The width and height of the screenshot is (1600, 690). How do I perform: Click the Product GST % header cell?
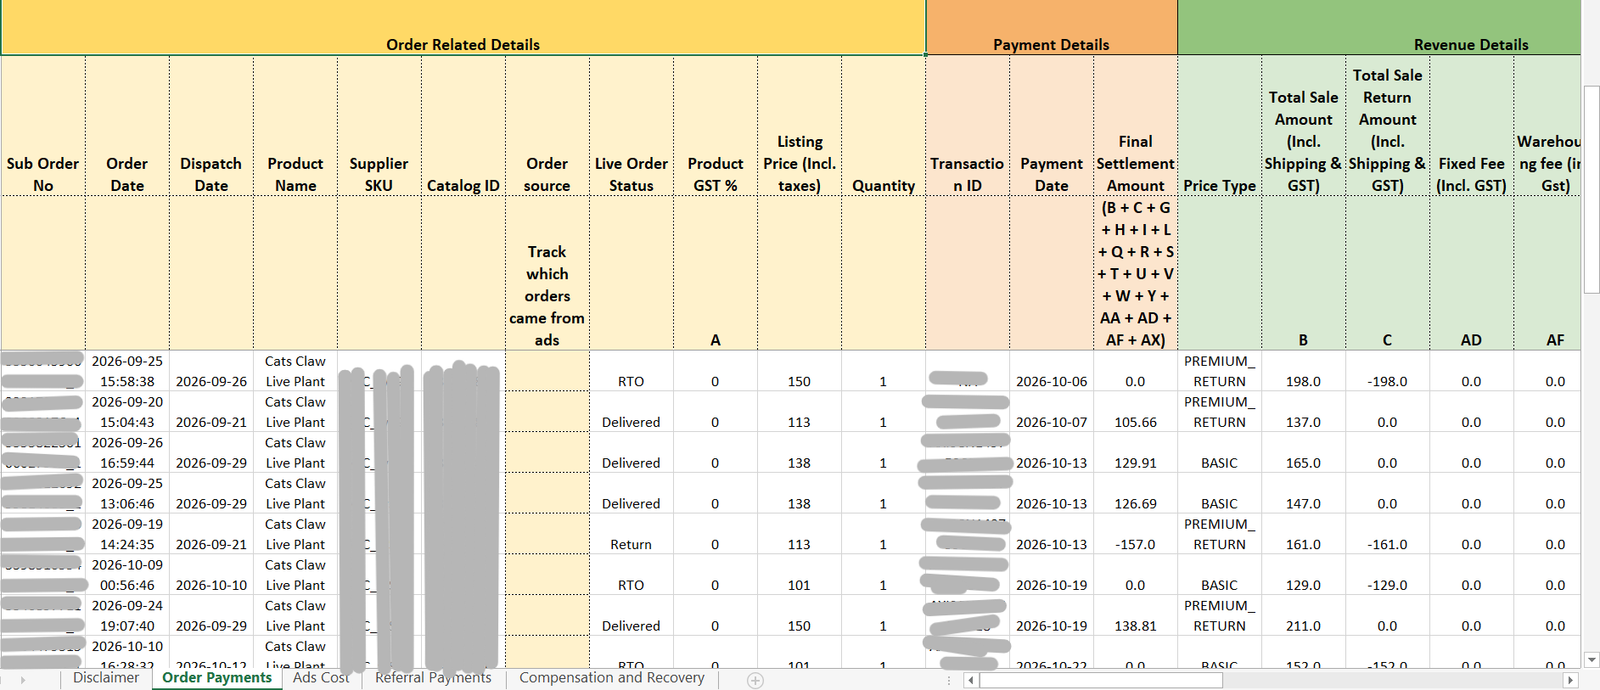pos(715,126)
